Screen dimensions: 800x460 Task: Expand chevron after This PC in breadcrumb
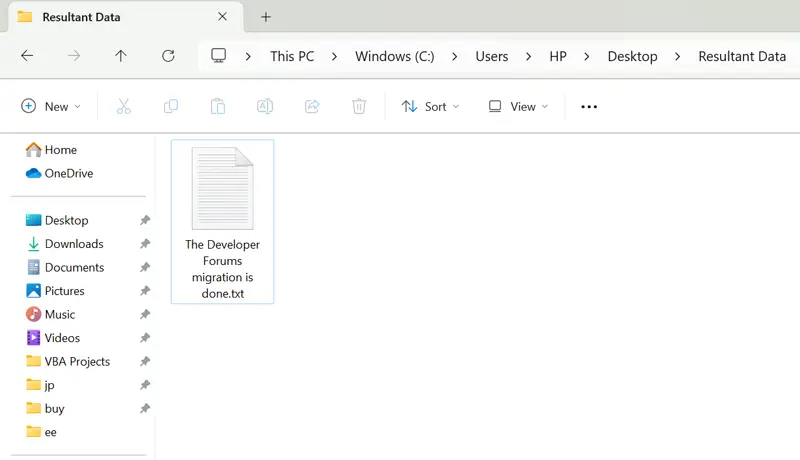coord(335,56)
